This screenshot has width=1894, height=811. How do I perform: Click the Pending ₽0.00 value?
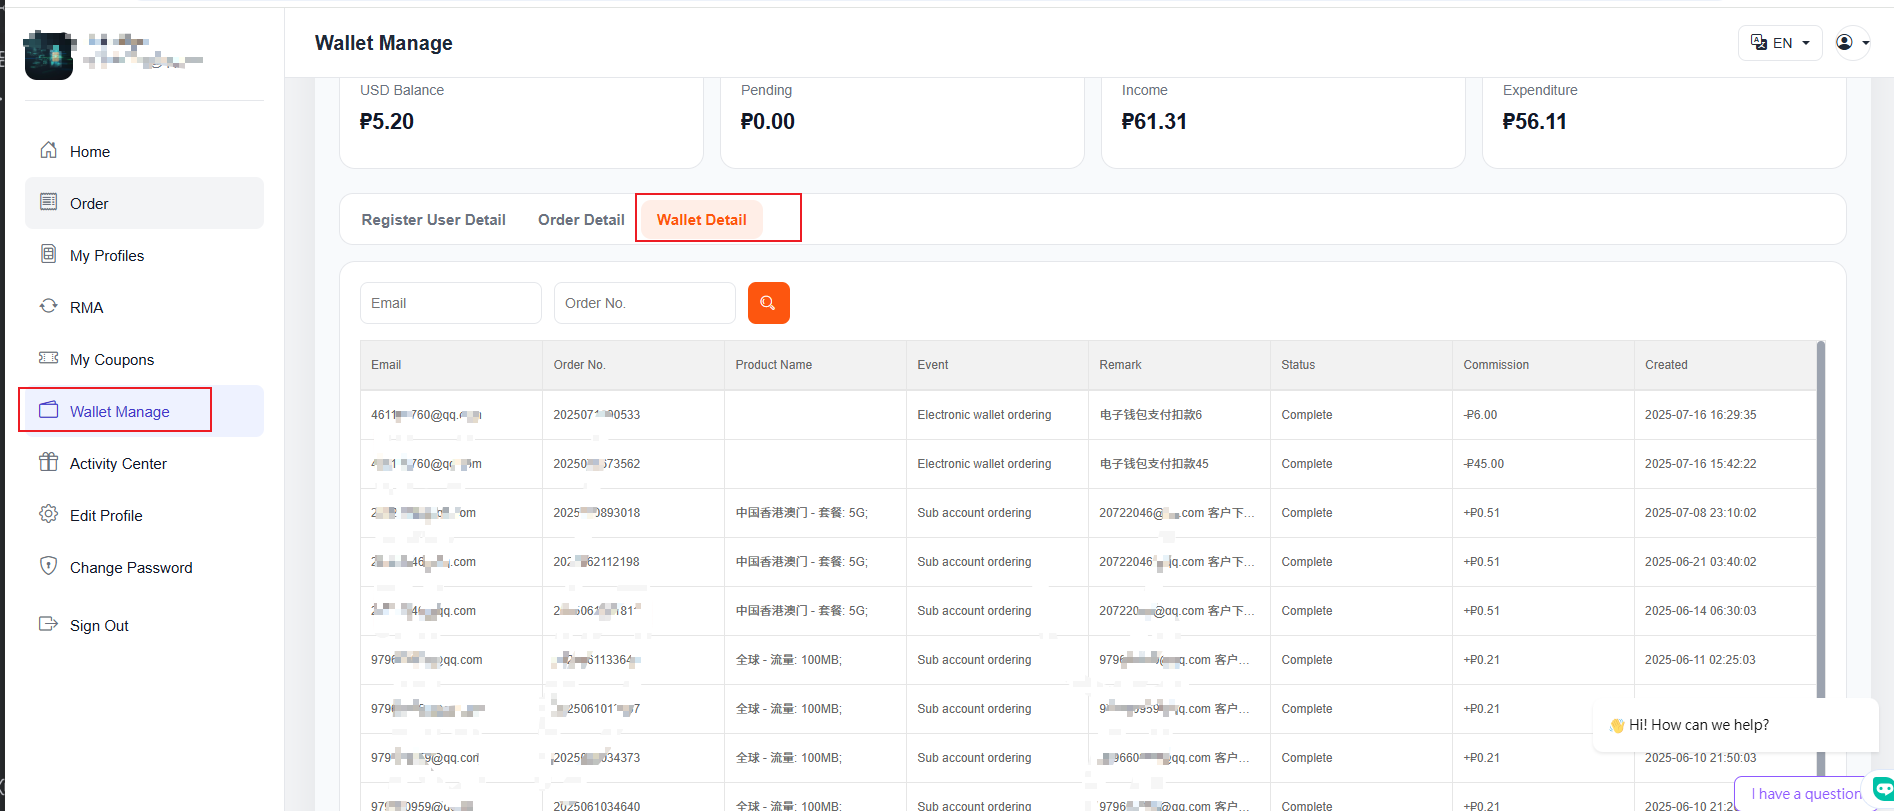click(768, 122)
